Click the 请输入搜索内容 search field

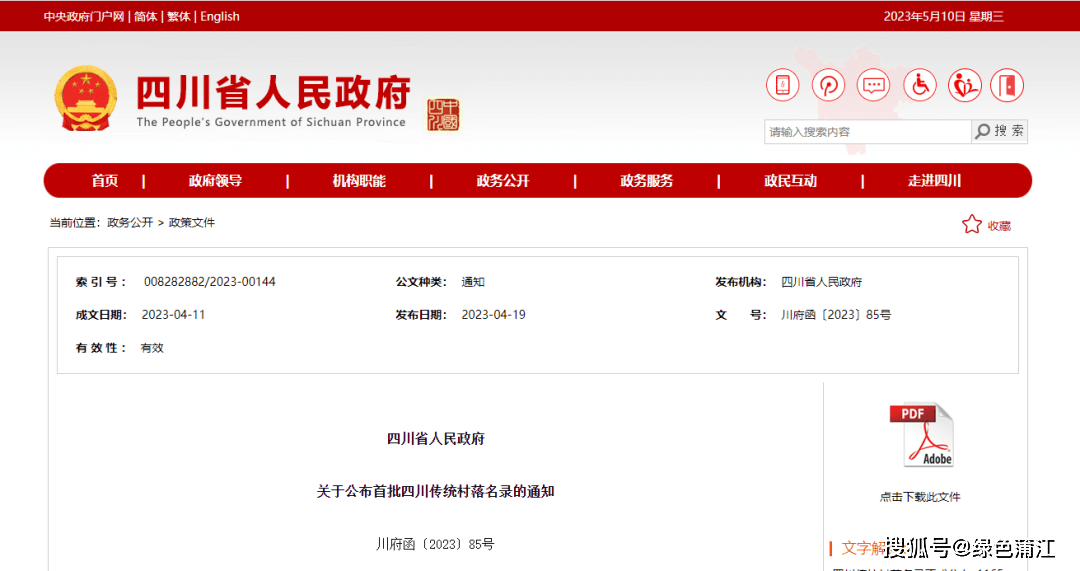pyautogui.click(x=866, y=132)
